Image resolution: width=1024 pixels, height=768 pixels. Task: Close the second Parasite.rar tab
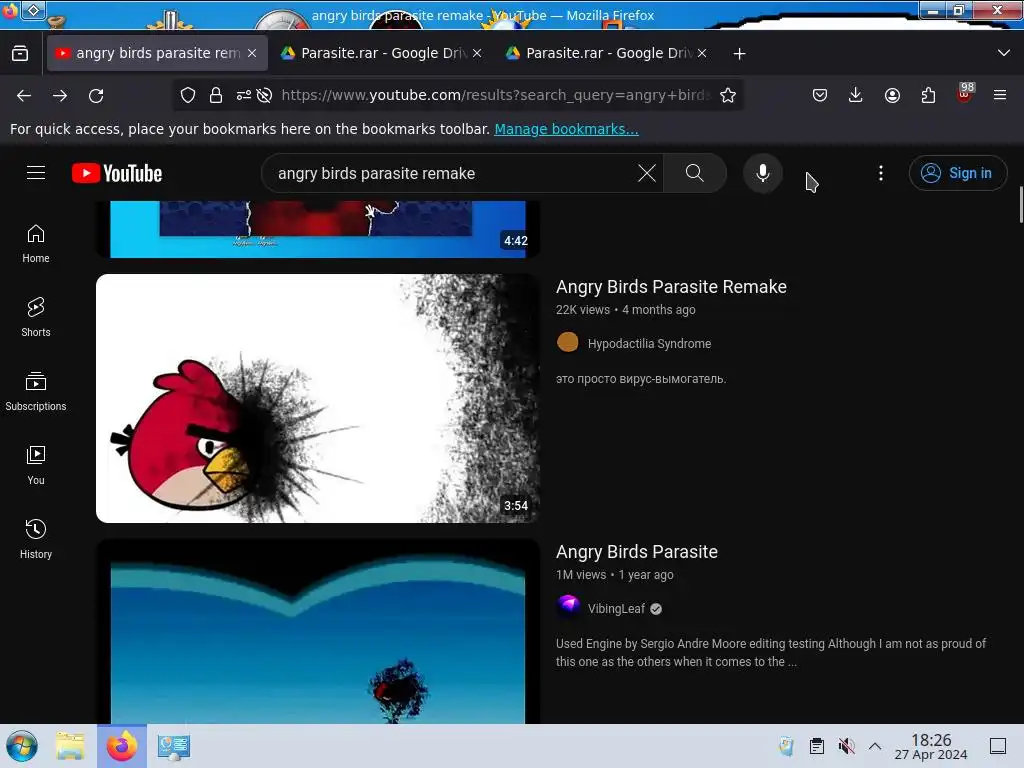click(702, 53)
